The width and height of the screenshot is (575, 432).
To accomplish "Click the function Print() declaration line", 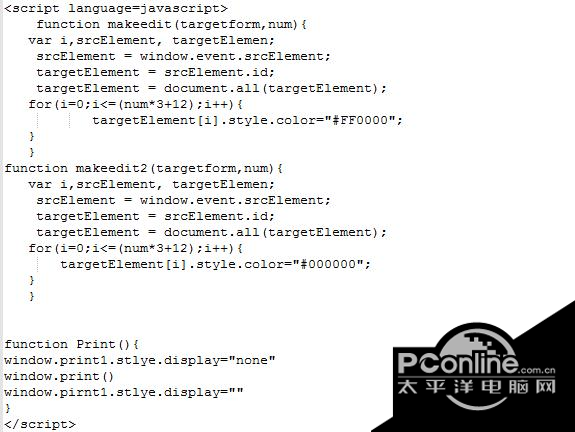I will 72,344.
